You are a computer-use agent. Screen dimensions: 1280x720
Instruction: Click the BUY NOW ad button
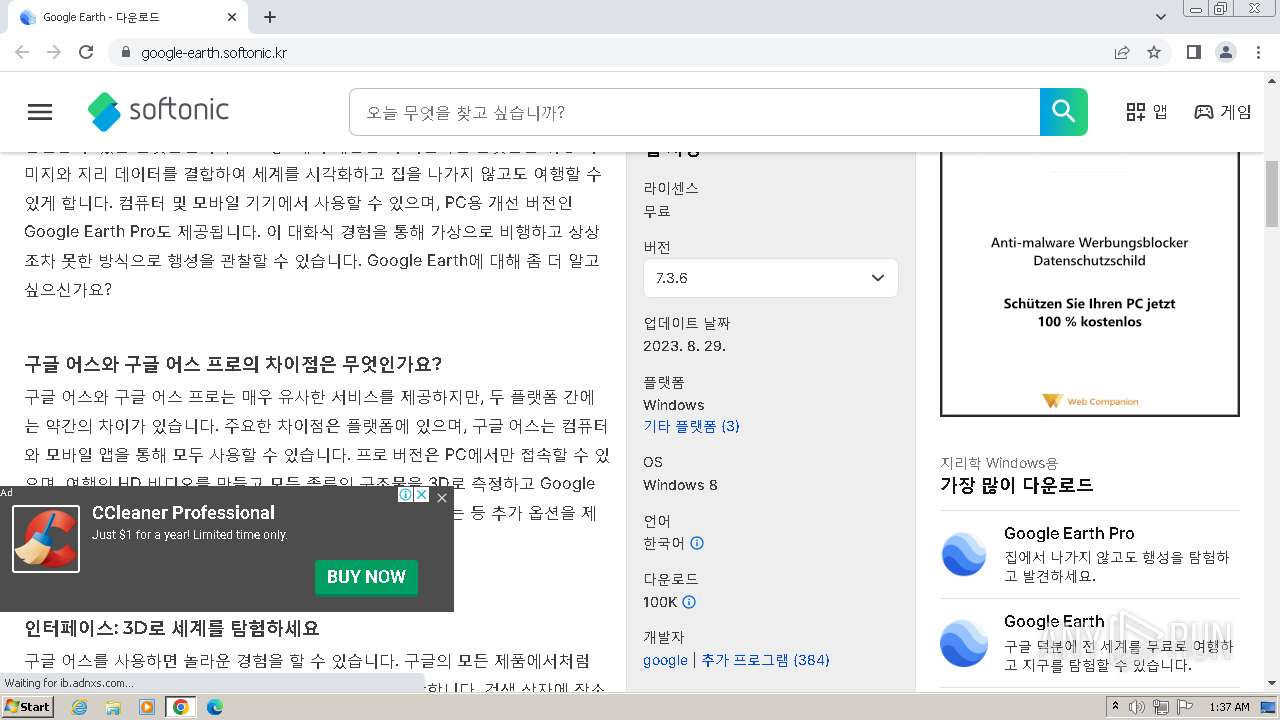(366, 577)
